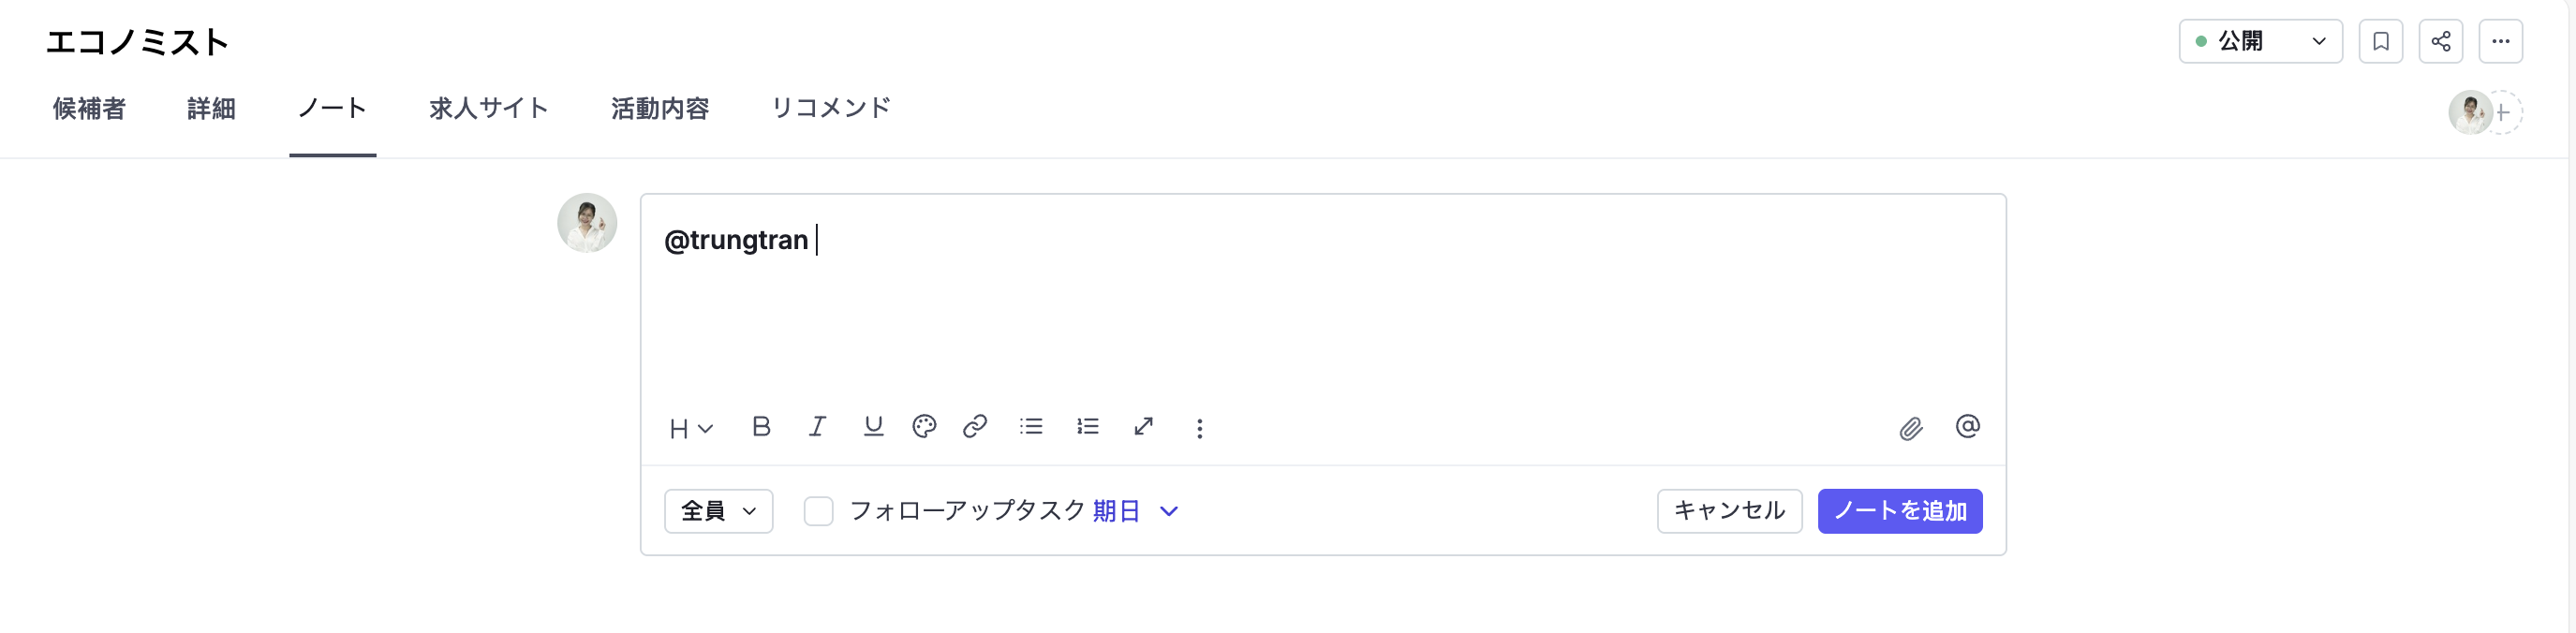Click the ノートを追加 button
2576x633 pixels.
pyautogui.click(x=1899, y=511)
